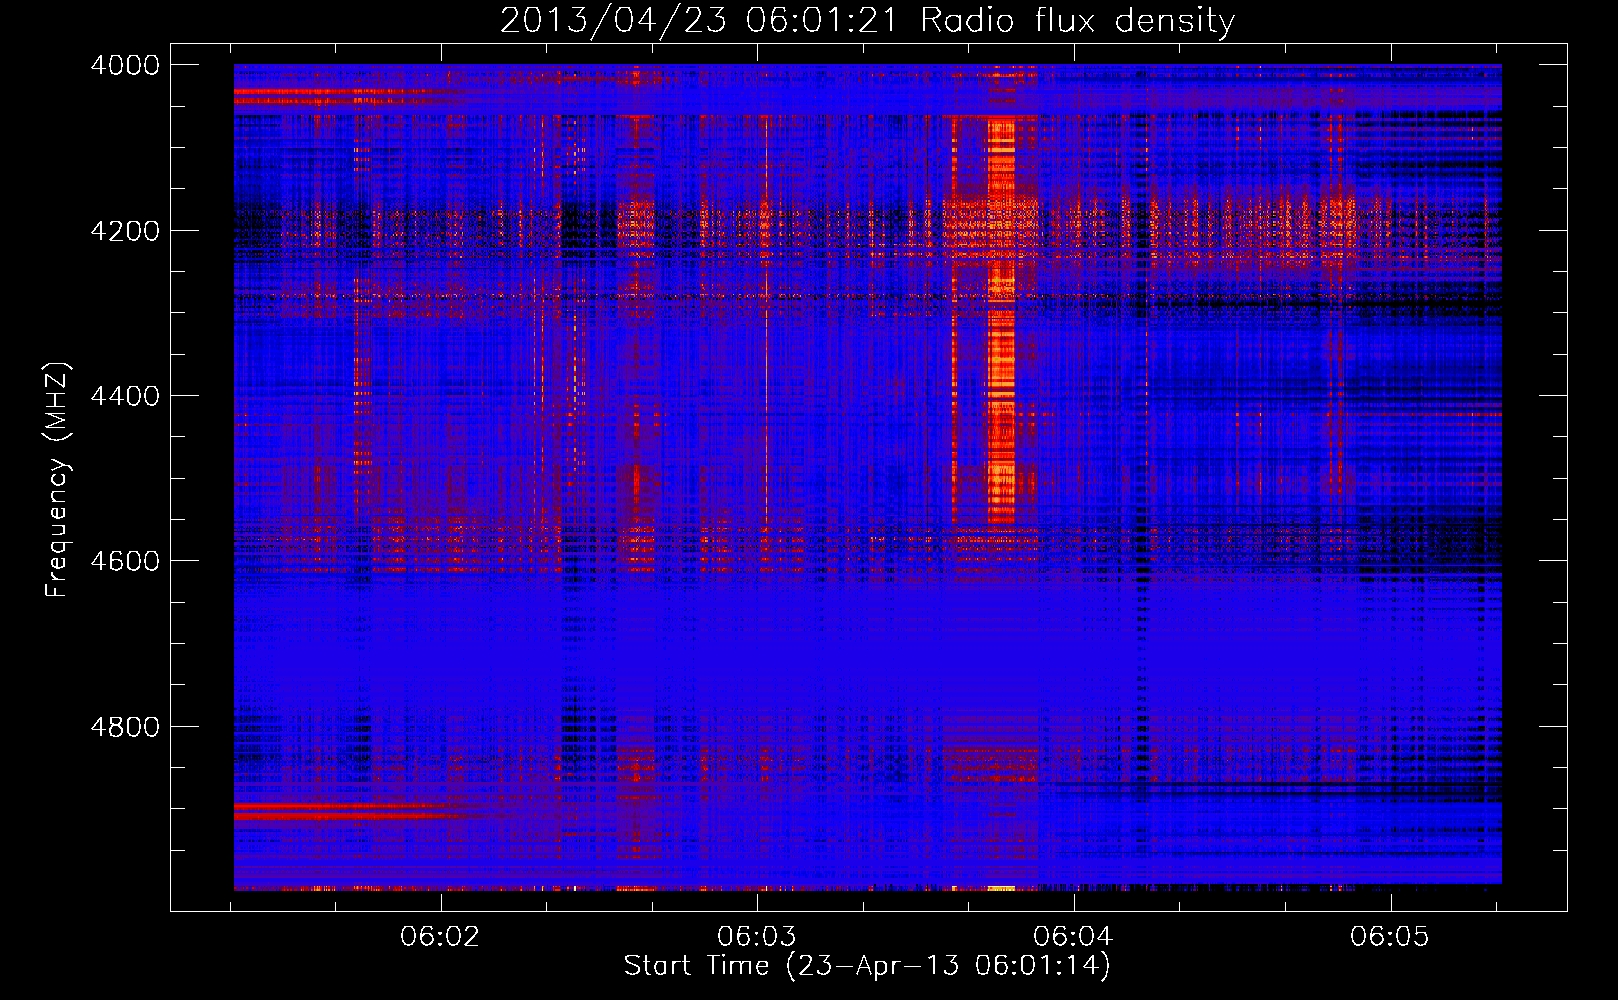Click the 06:03 time axis label
The image size is (1618, 1000).
757,936
